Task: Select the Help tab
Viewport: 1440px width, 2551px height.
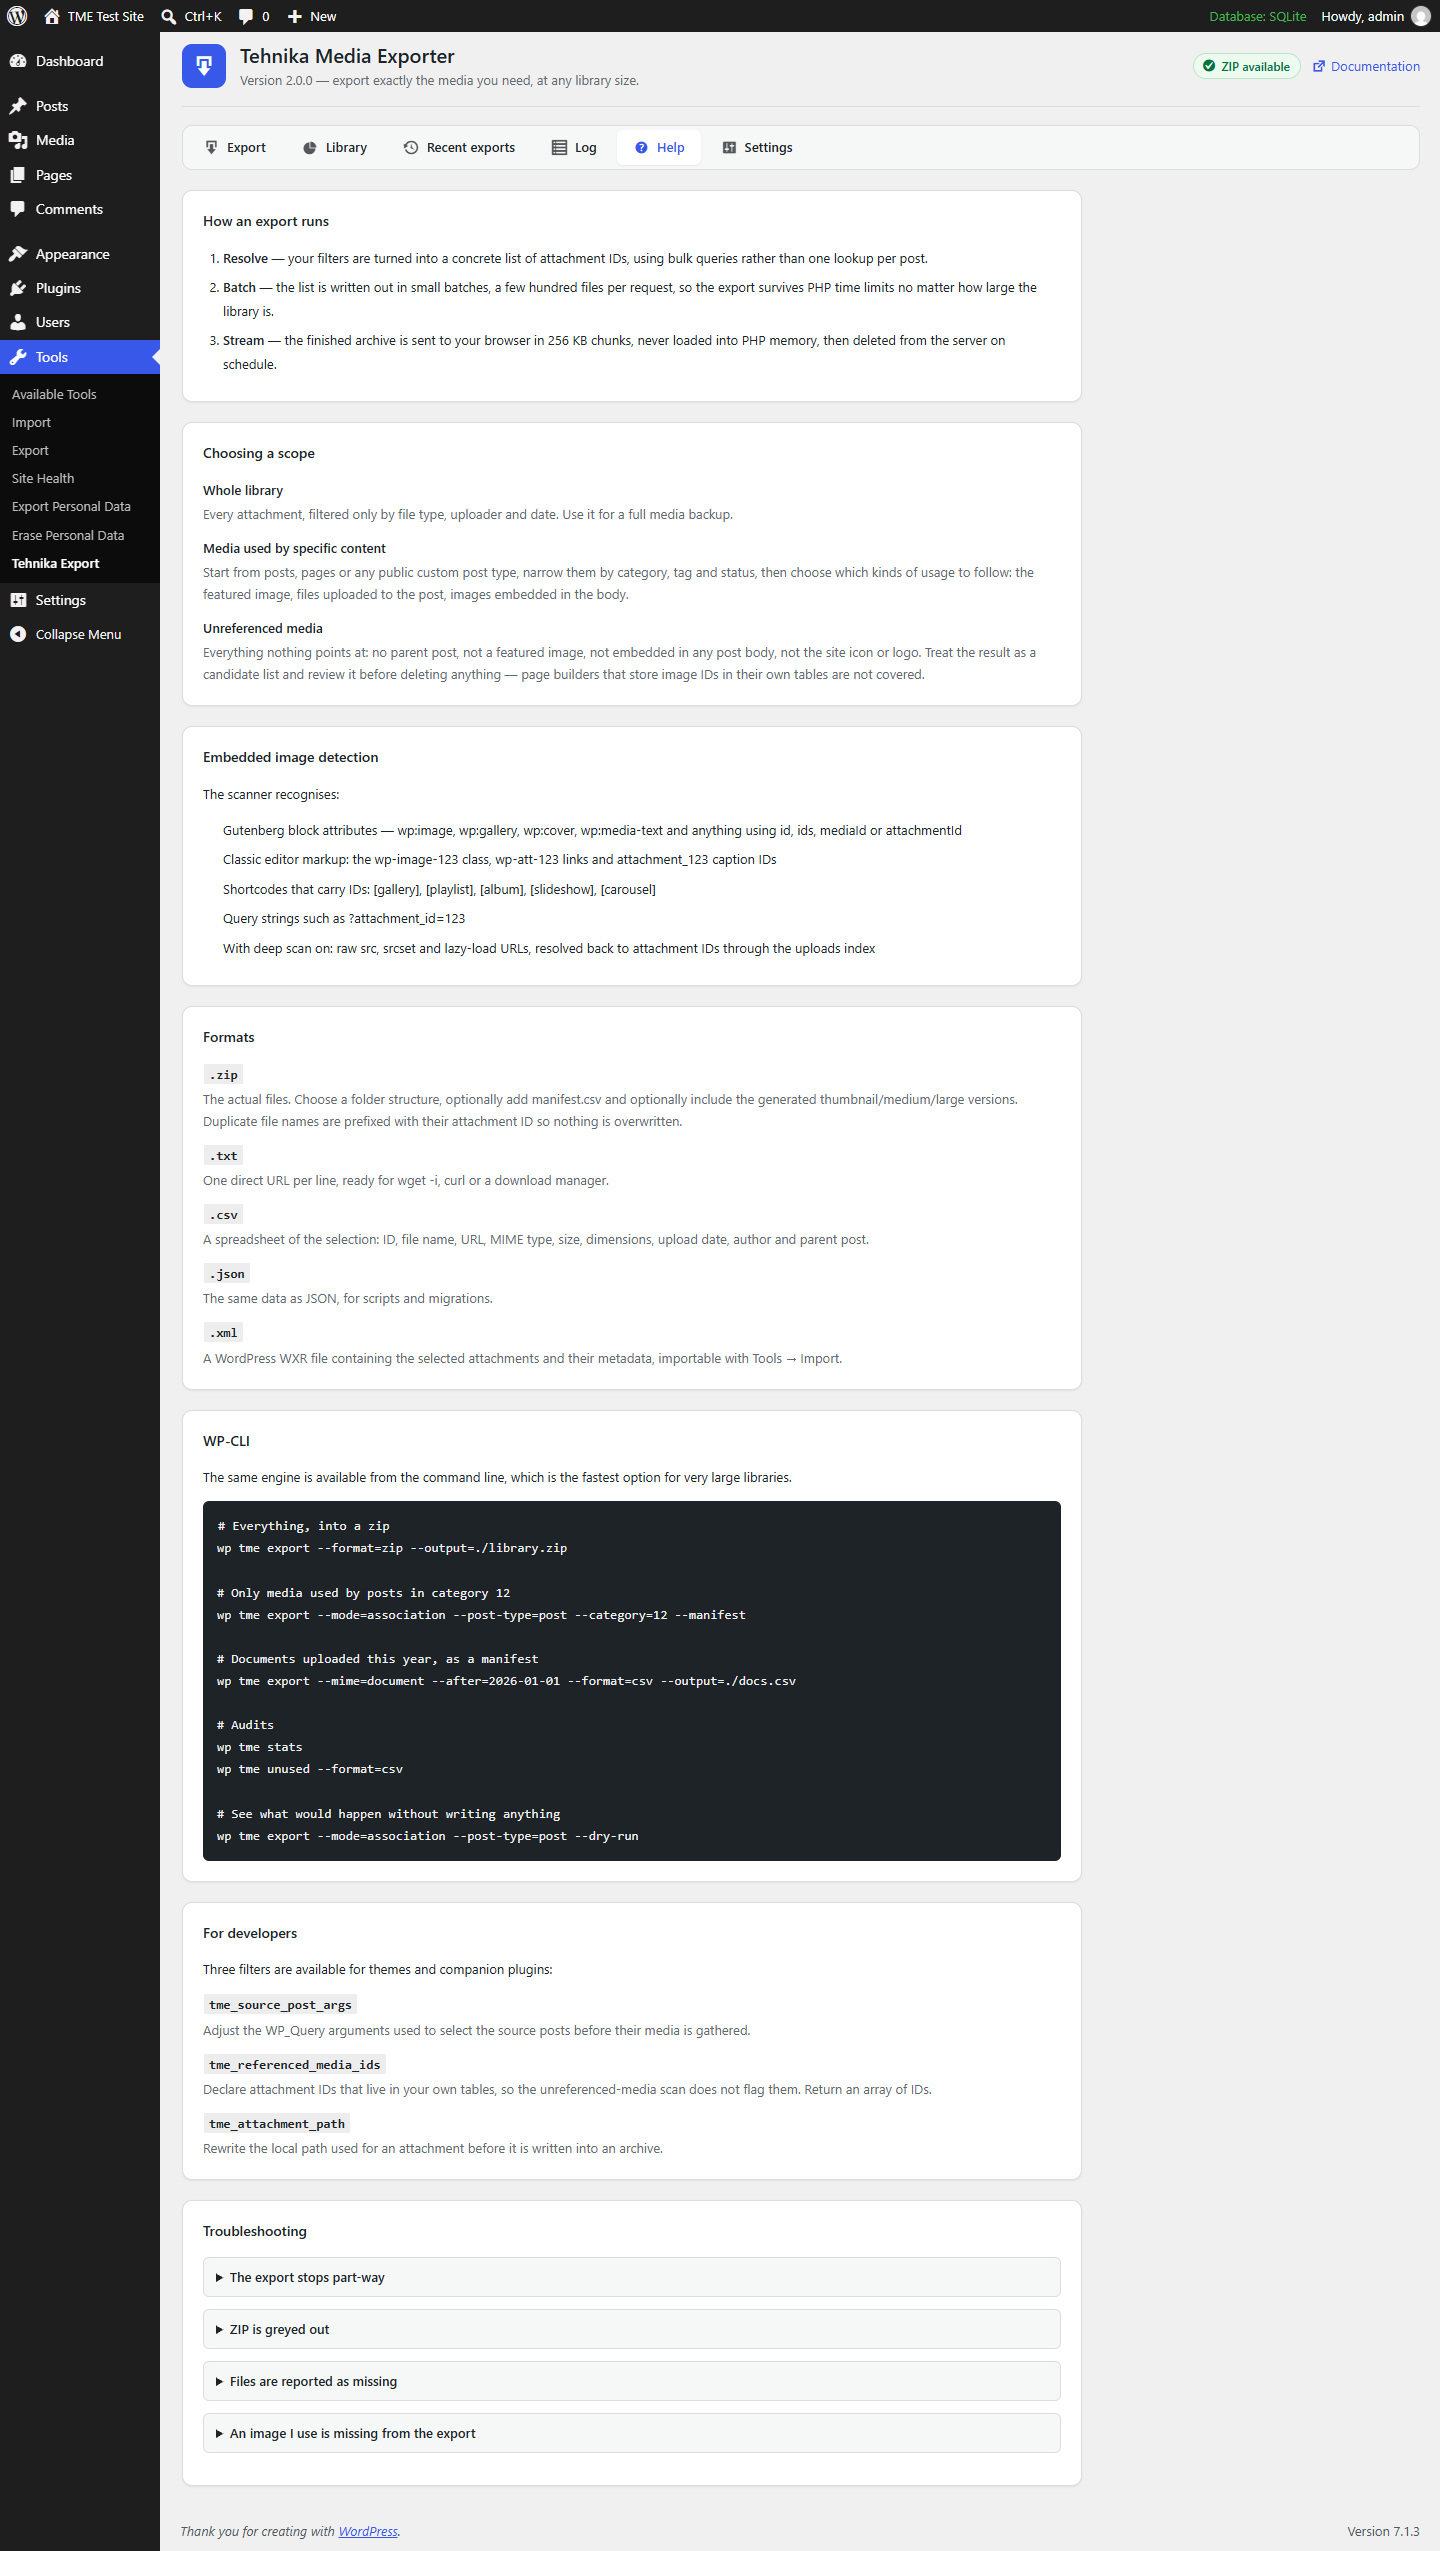Action: click(x=660, y=147)
